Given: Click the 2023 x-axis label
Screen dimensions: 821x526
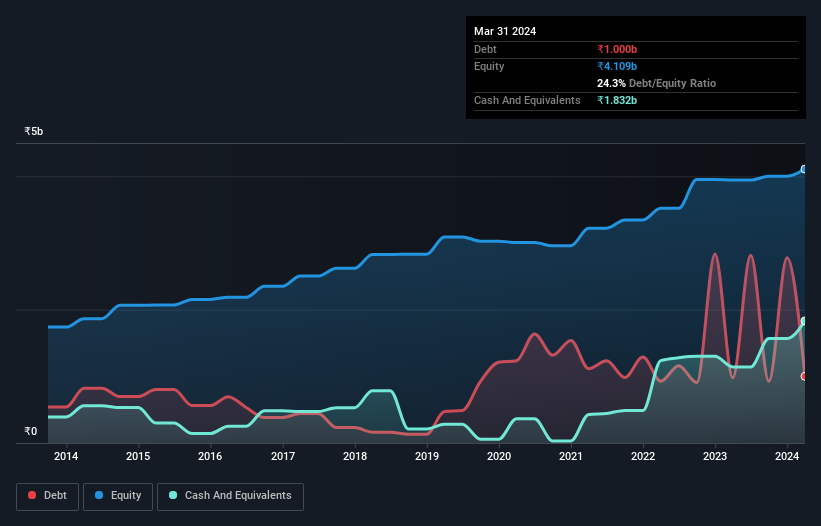Looking at the screenshot, I should coord(715,456).
